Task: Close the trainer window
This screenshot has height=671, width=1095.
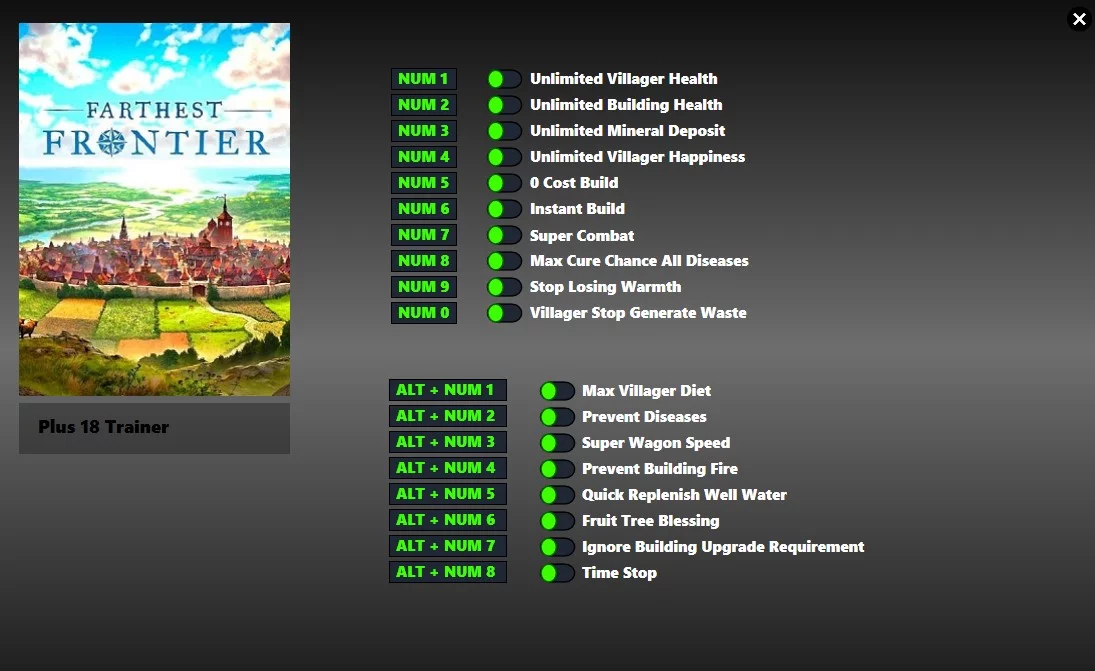Action: tap(1078, 19)
